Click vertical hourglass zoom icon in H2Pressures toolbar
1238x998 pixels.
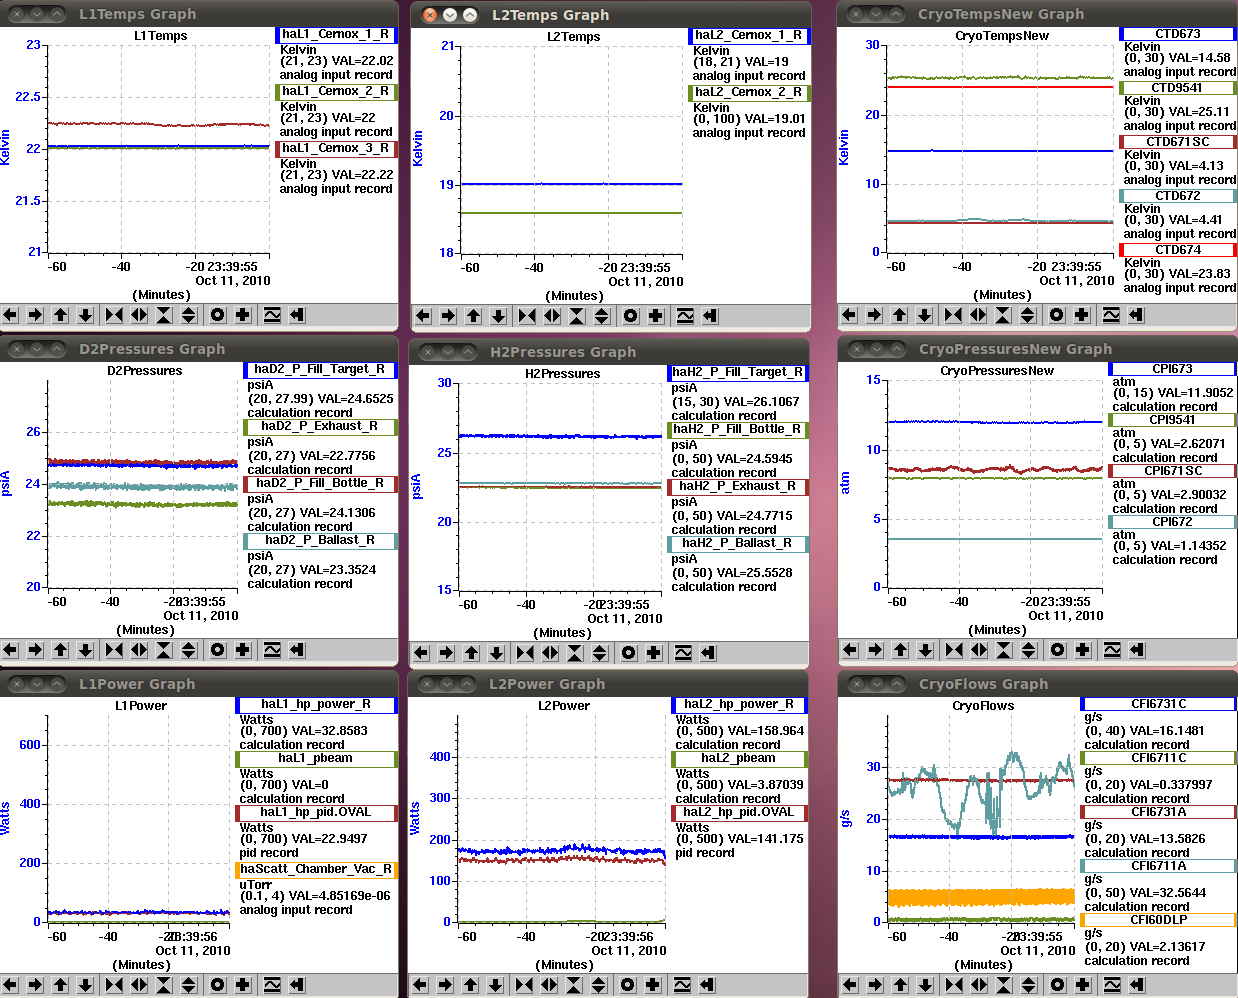tap(575, 653)
